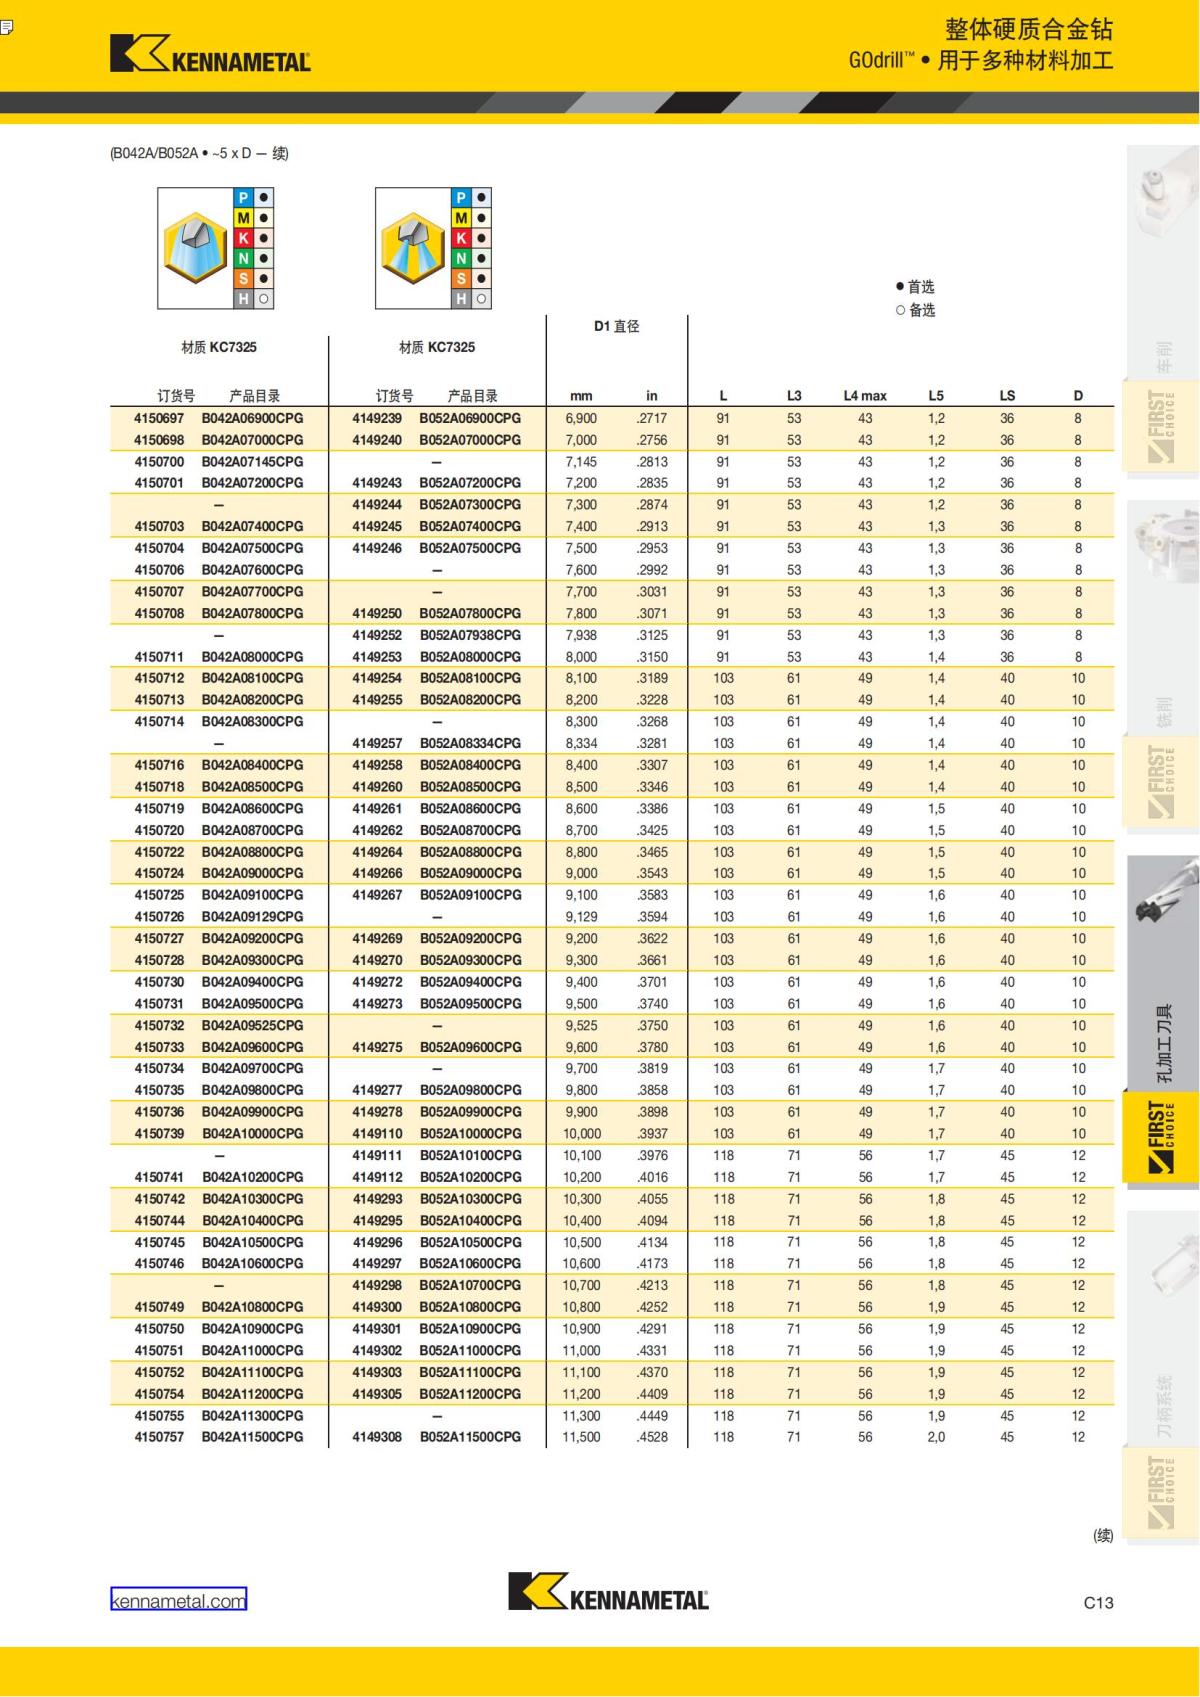Image resolution: width=1200 pixels, height=1697 pixels.
Task: Click catalog number B052A10700CPG
Action: tap(470, 1286)
